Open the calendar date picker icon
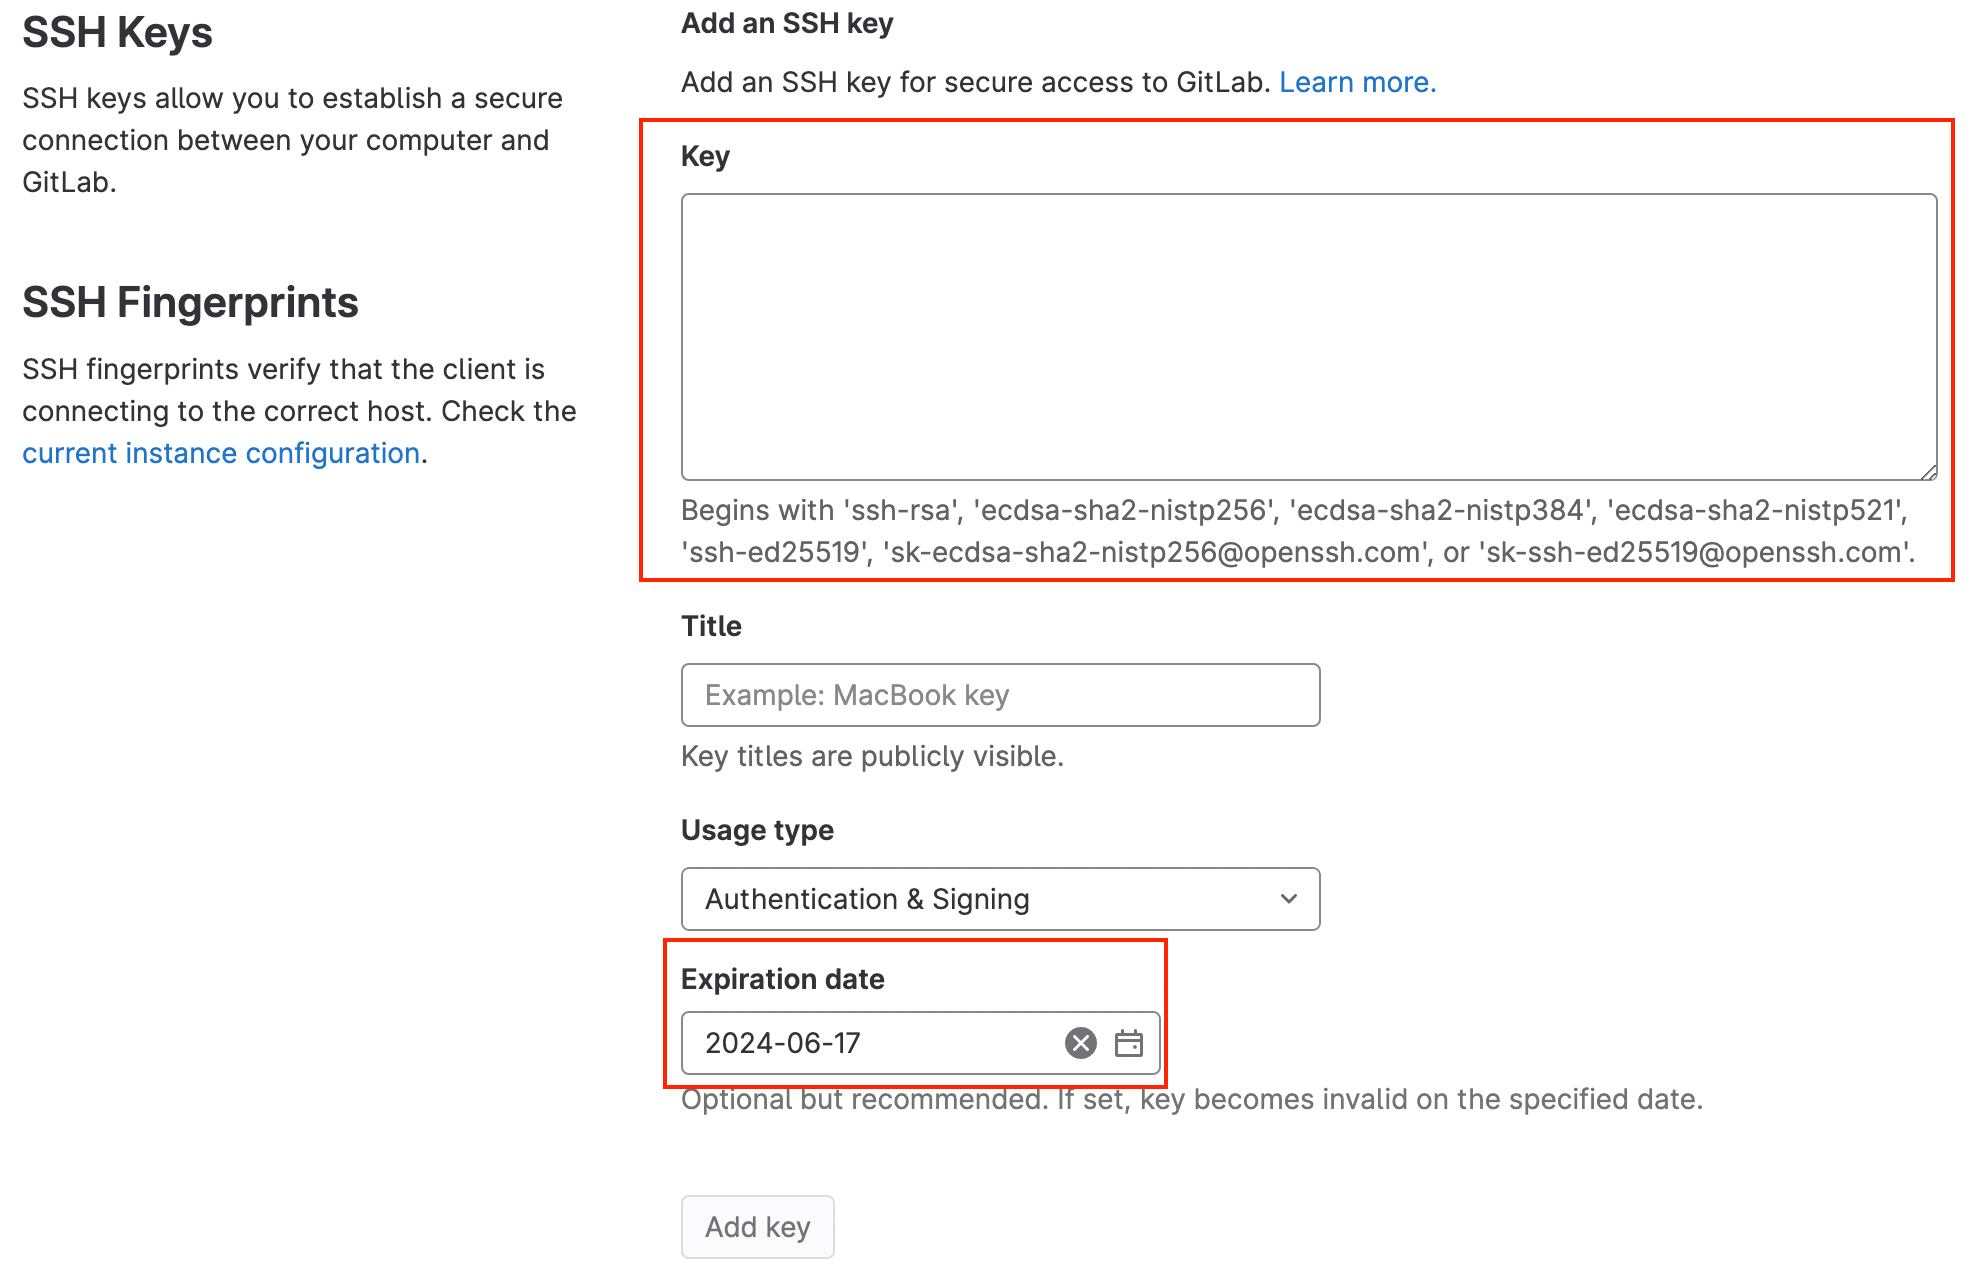Screen dimensions: 1980x1276 point(1129,1043)
